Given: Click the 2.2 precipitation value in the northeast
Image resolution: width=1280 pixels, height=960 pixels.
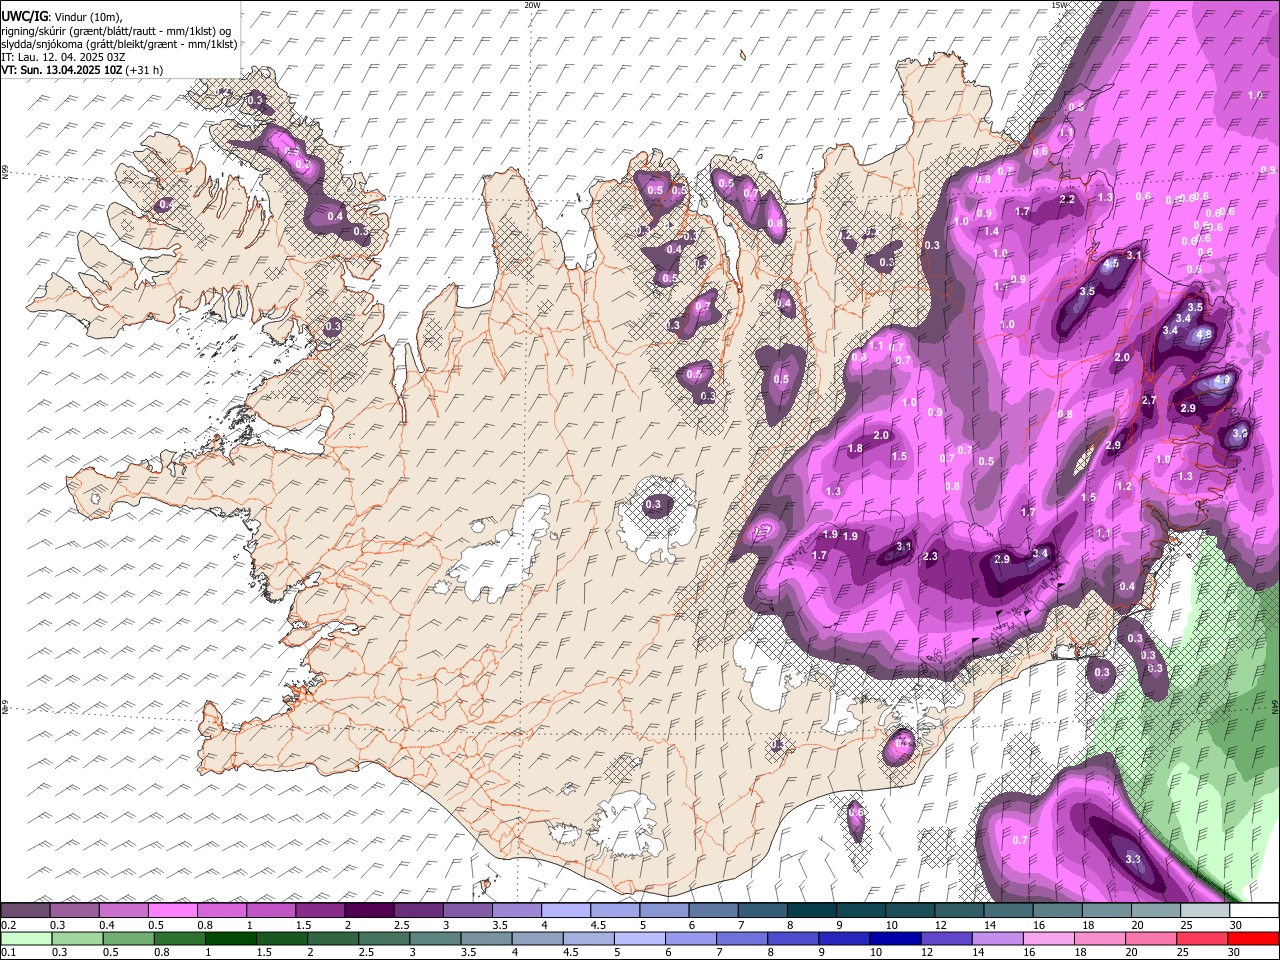Looking at the screenshot, I should 1067,199.
